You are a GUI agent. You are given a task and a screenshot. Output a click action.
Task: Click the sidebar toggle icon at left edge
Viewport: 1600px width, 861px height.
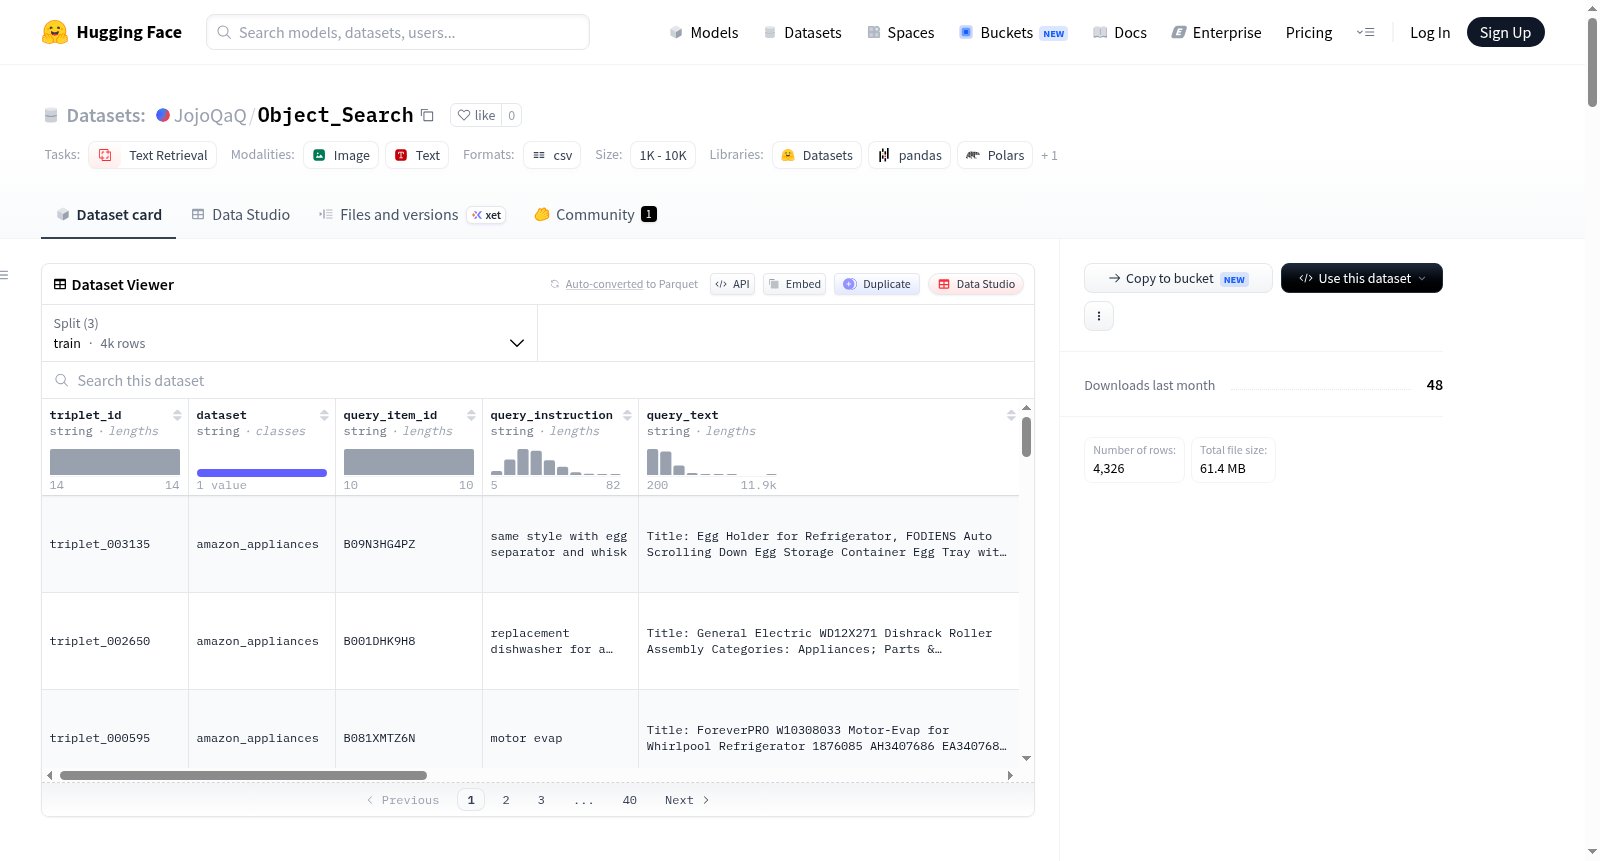4,275
